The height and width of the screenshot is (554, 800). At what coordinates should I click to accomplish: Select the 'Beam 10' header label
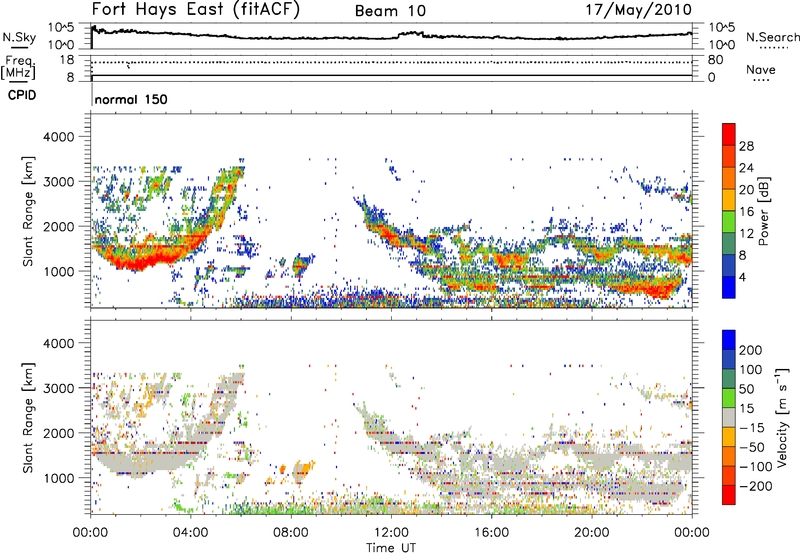[390, 11]
